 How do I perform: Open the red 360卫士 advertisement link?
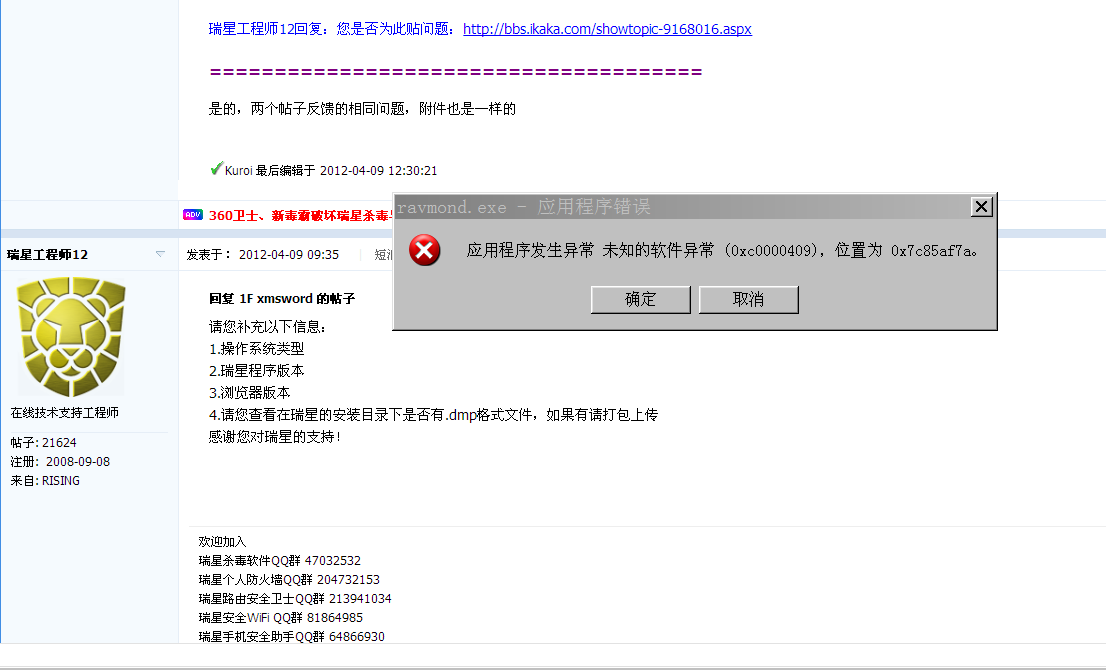coord(299,216)
